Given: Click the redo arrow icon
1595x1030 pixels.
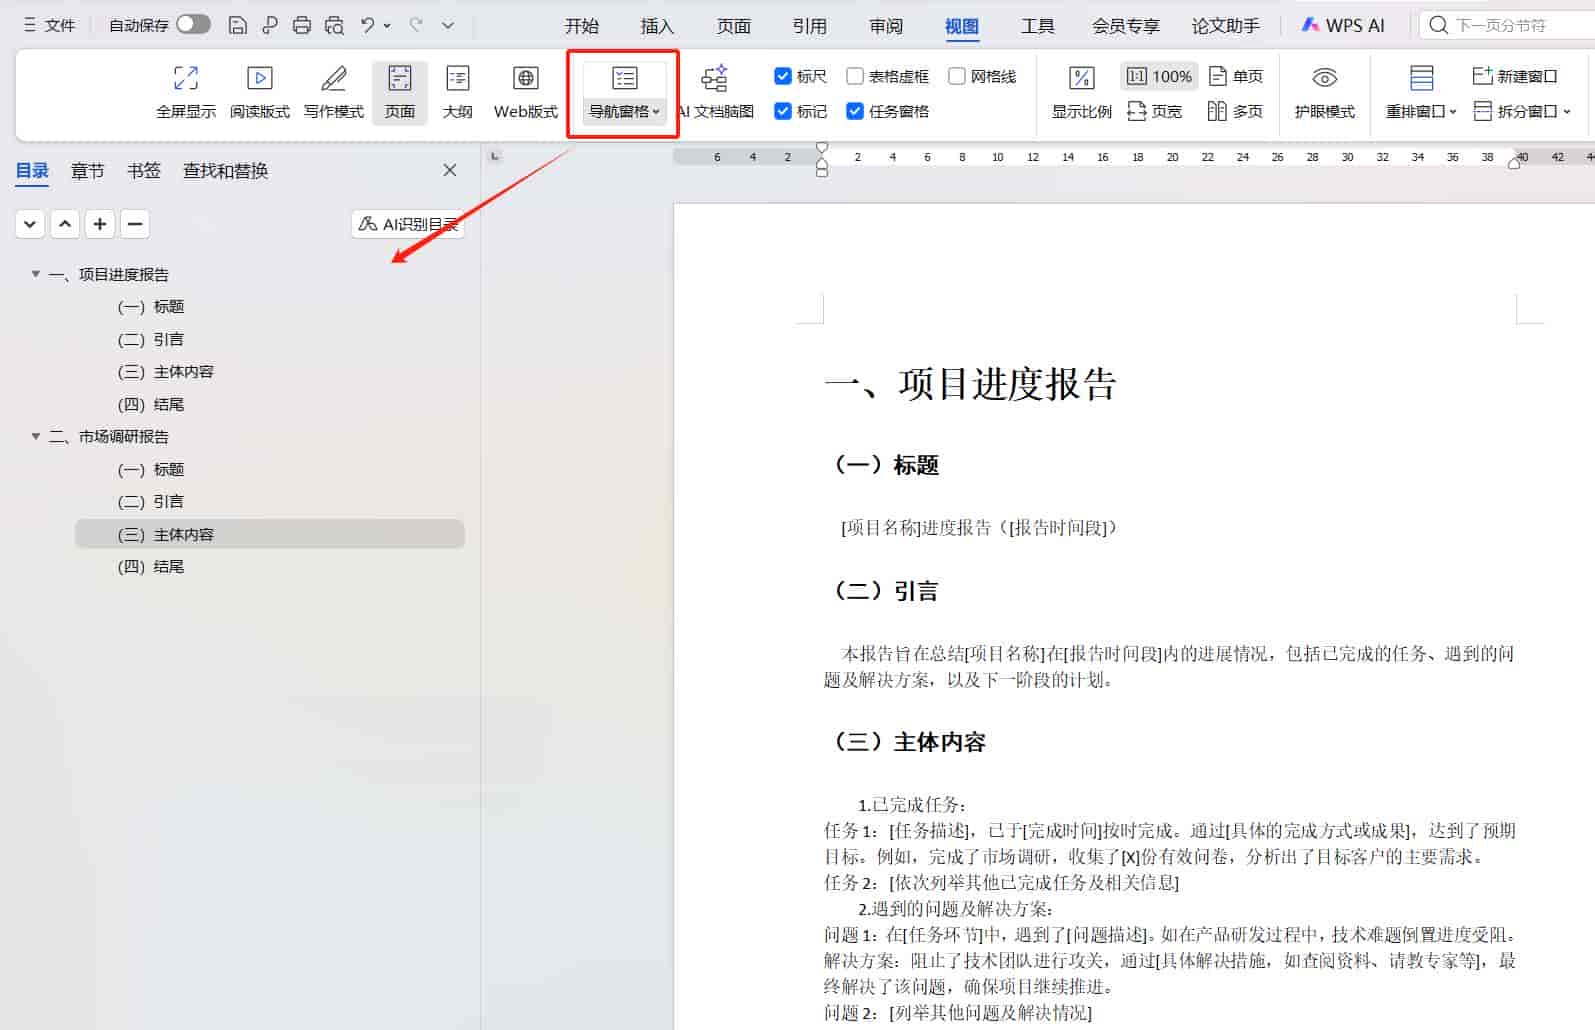Looking at the screenshot, I should 416,25.
